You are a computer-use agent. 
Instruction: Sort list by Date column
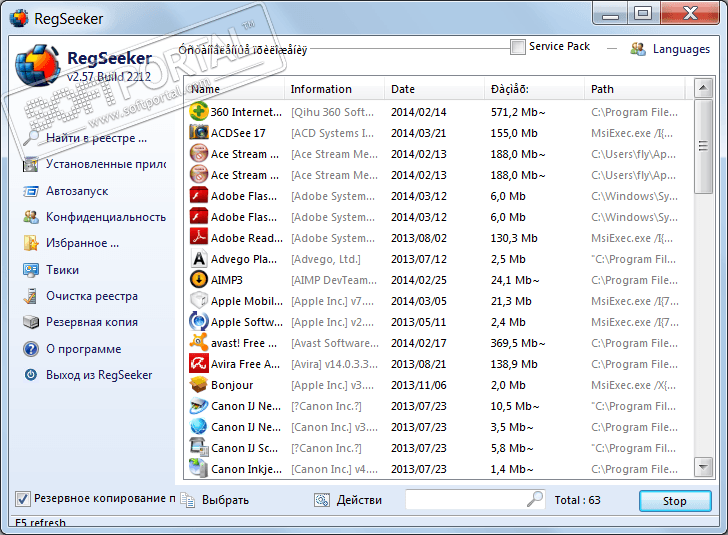[434, 89]
